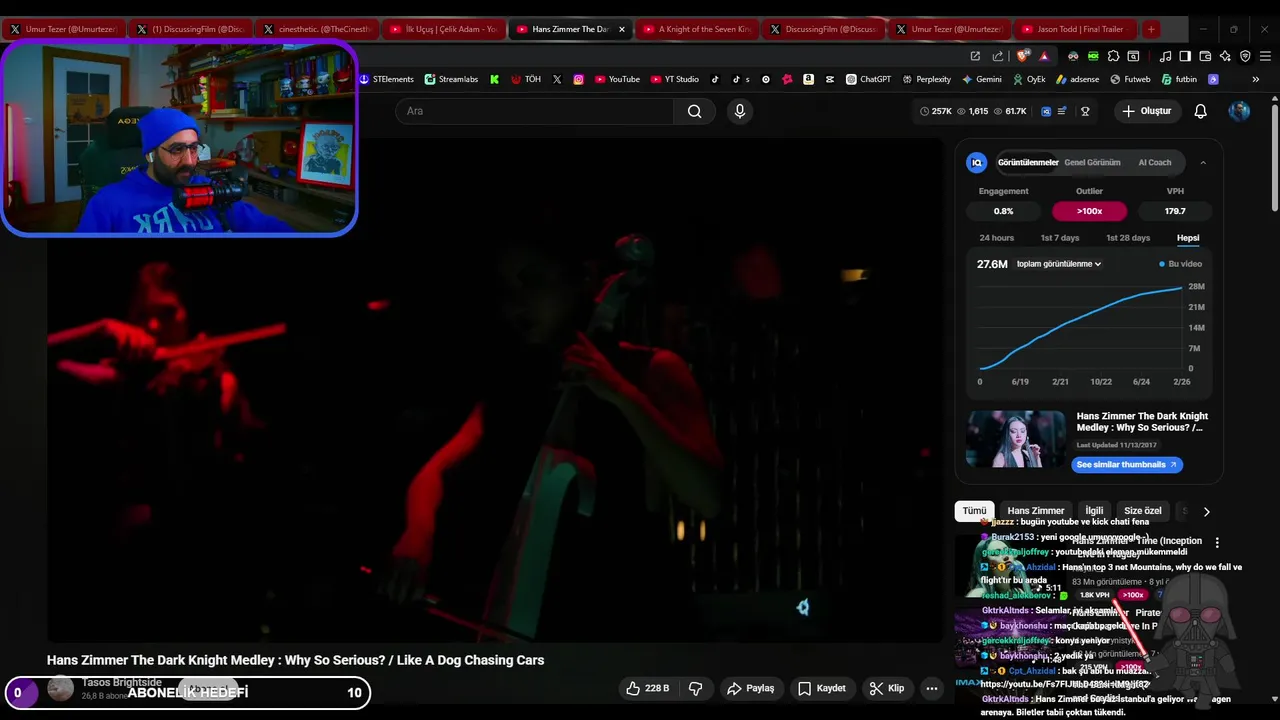This screenshot has width=1280, height=720.
Task: Show more bookmarks overflow chevron
Action: (1256, 79)
